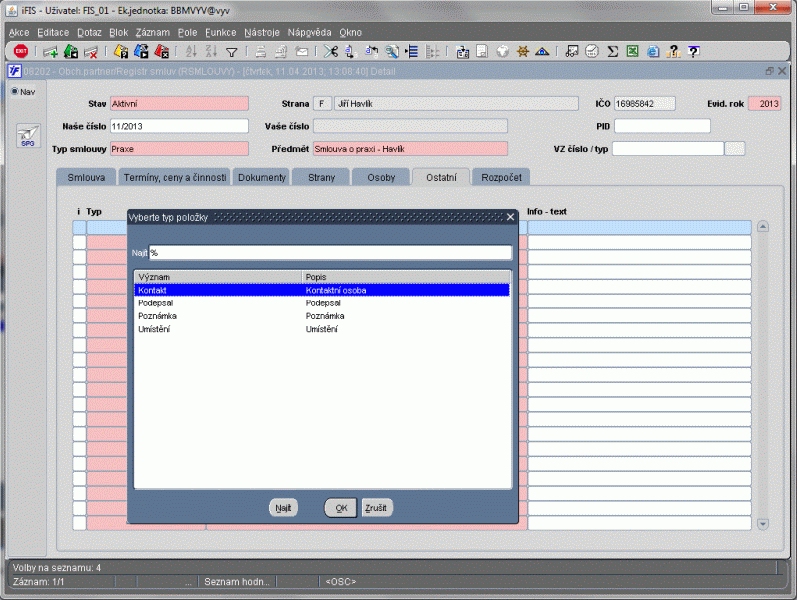Click the red EXIT toolbar icon

pyautogui.click(x=21, y=51)
